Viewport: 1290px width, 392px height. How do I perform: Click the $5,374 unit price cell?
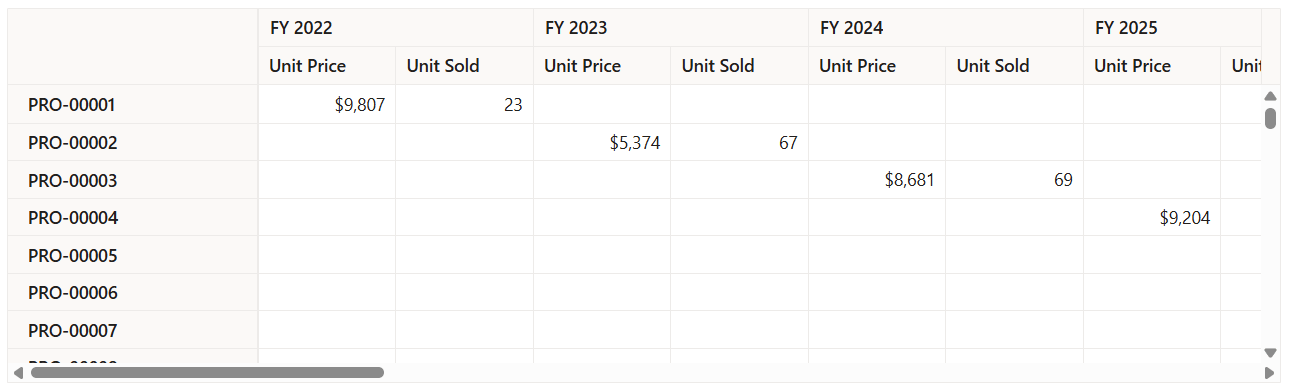click(x=602, y=142)
